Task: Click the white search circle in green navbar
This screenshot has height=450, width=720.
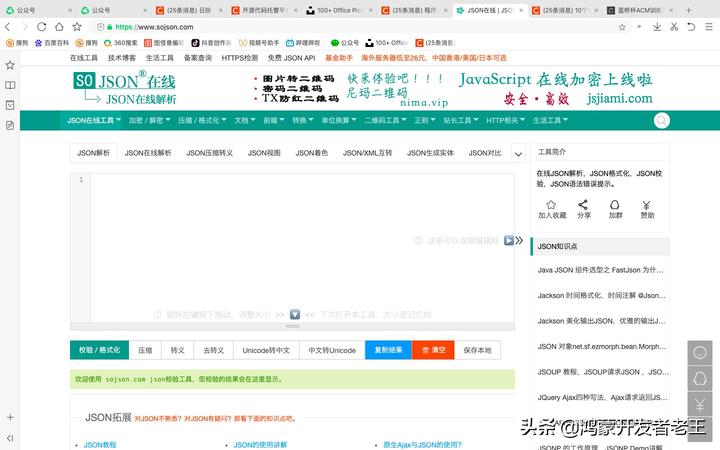Action: 662,121
